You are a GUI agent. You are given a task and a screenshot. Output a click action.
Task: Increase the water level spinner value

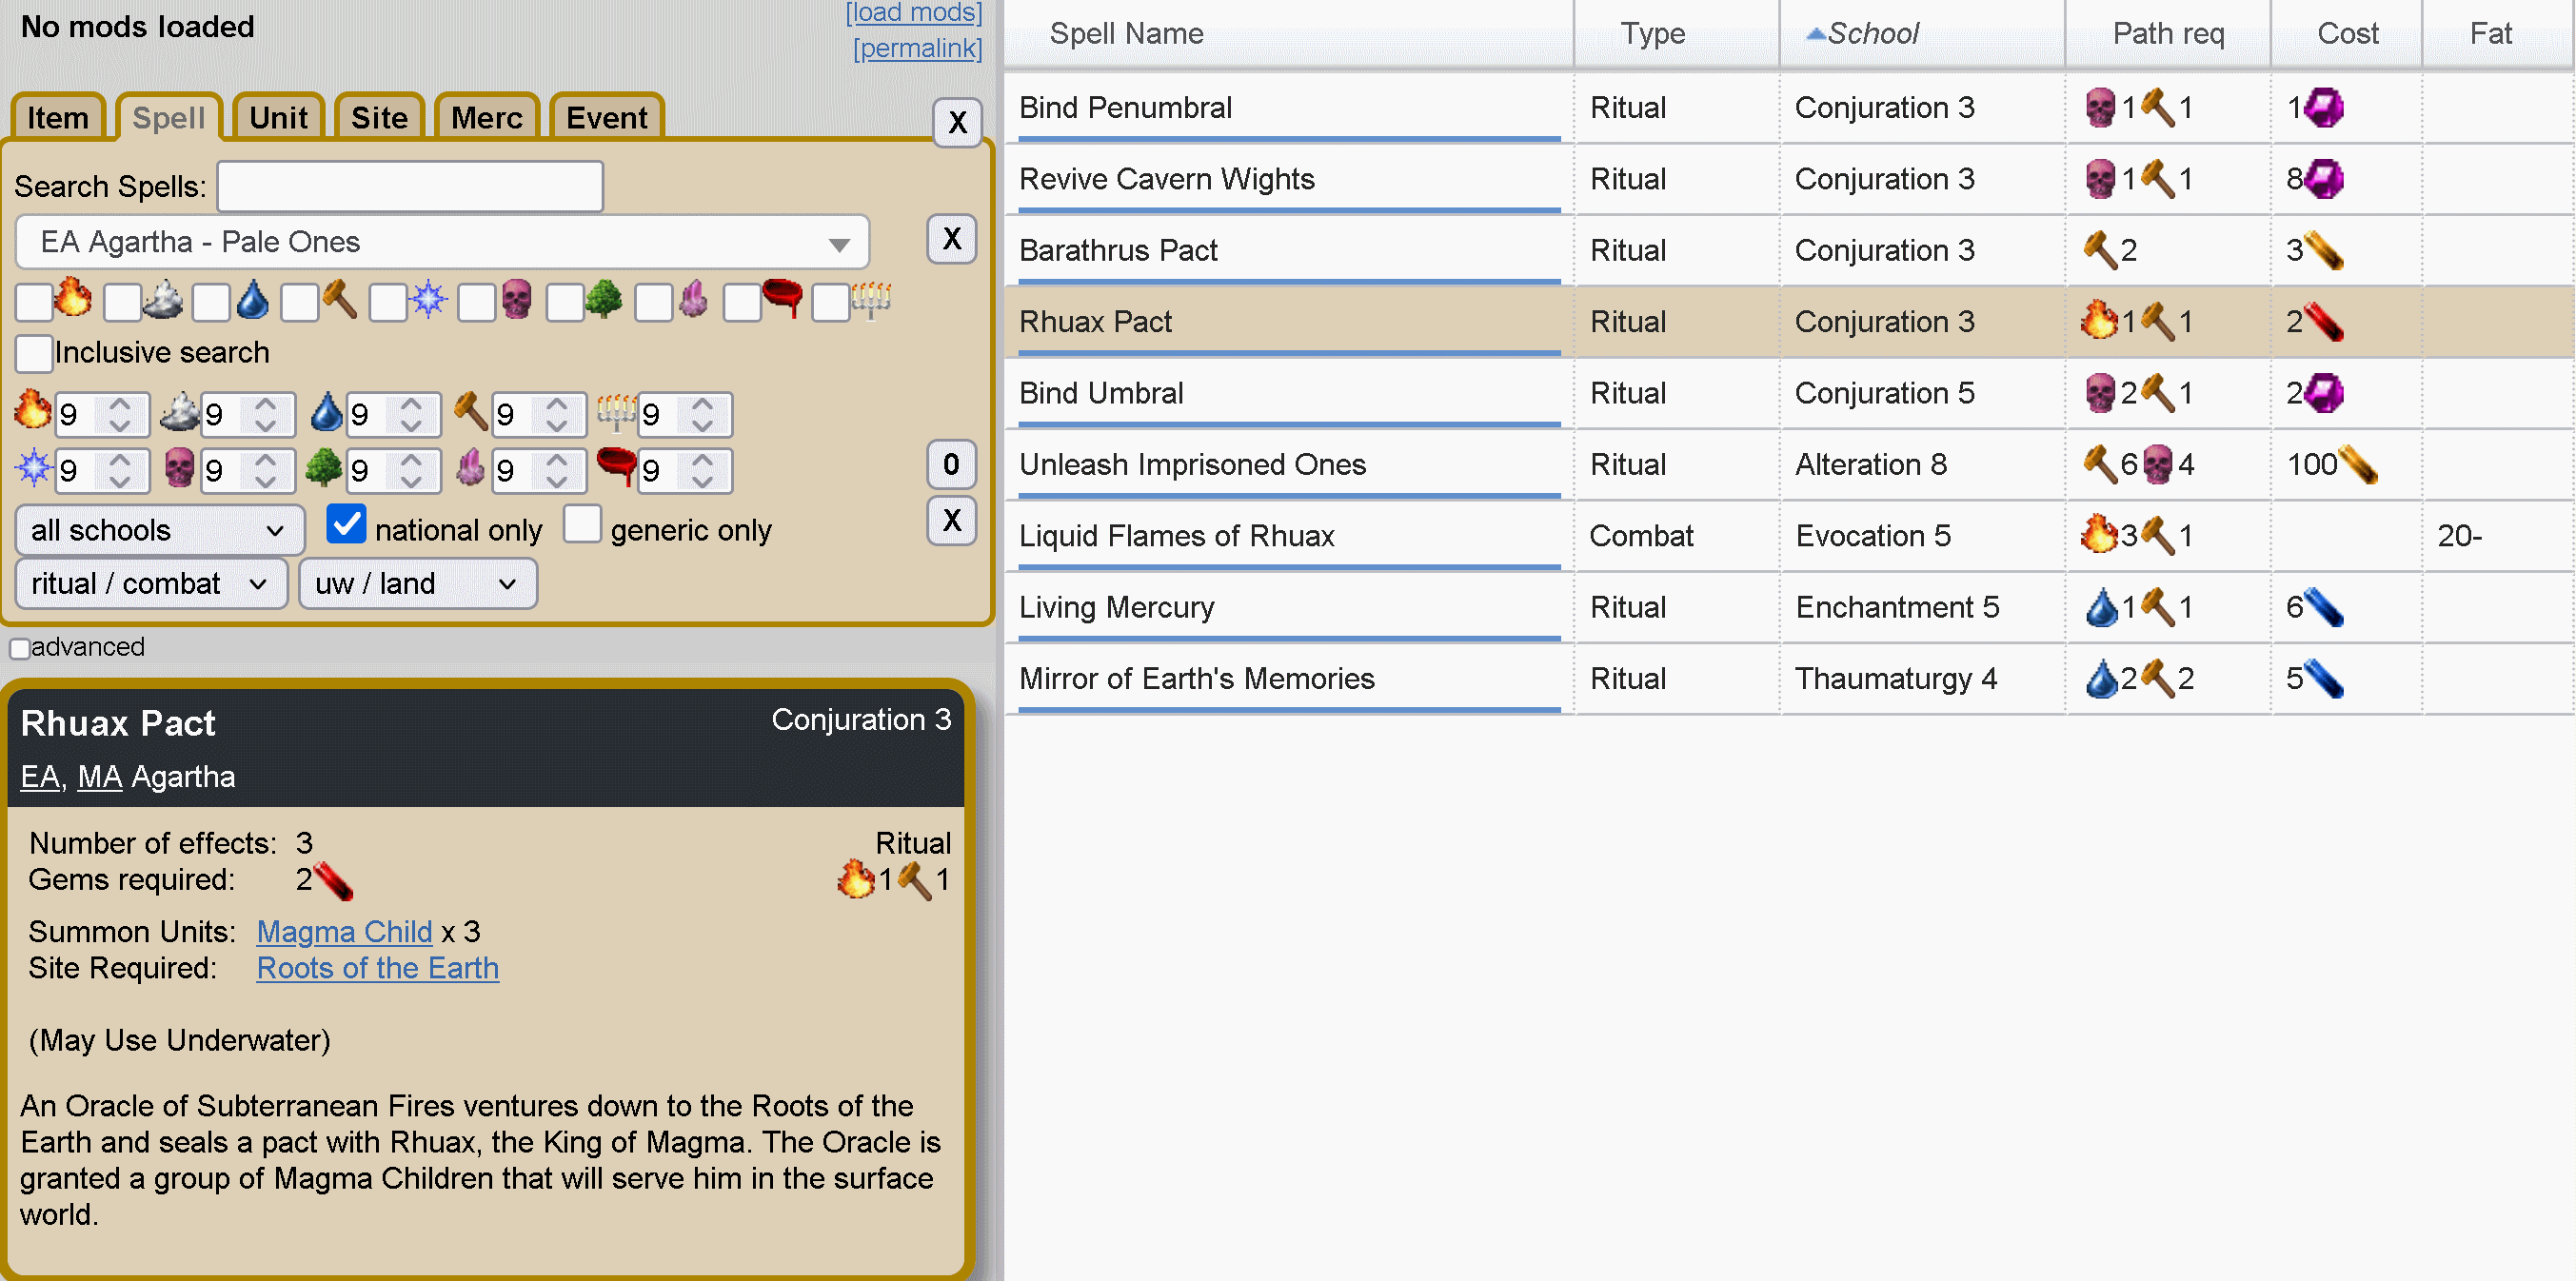click(411, 404)
